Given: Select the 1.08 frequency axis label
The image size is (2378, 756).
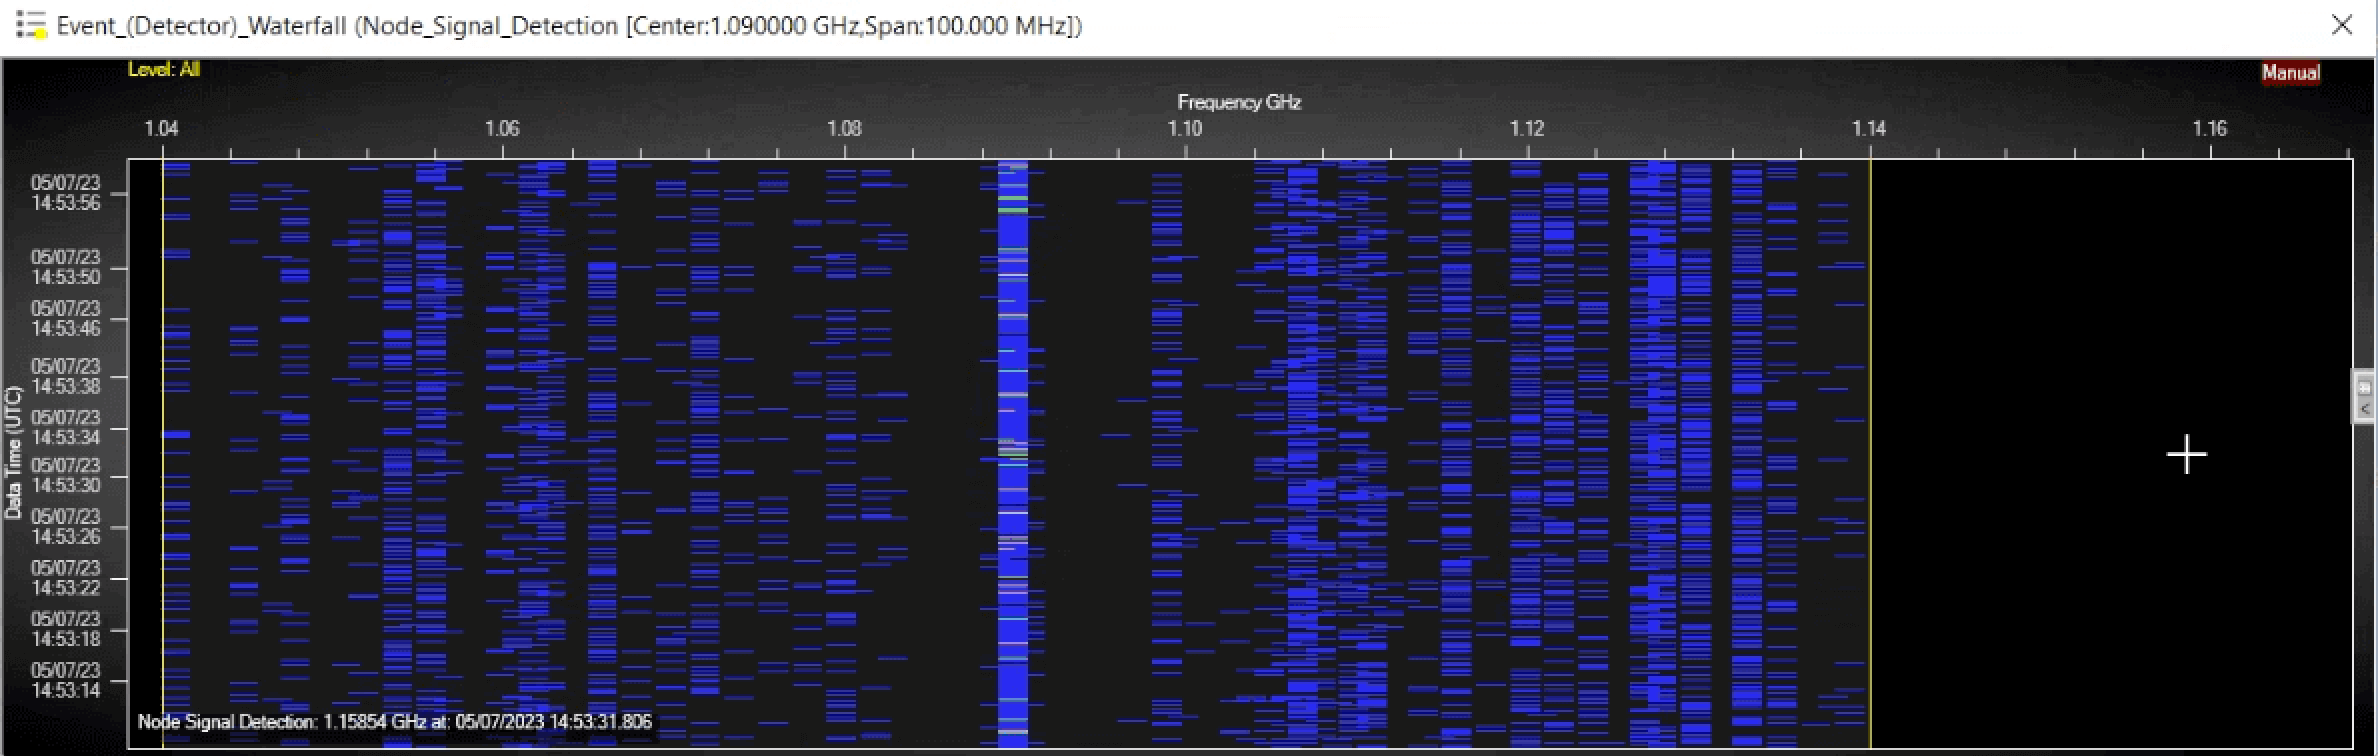Looking at the screenshot, I should coord(844,128).
